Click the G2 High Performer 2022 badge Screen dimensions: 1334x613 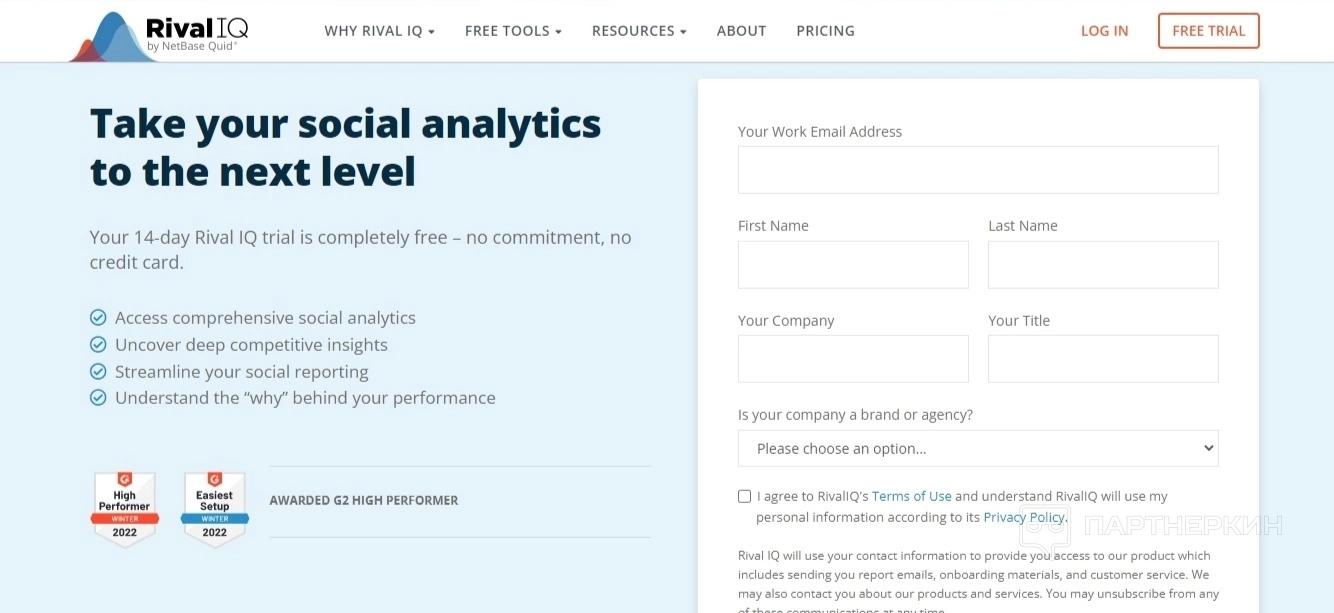pos(124,509)
